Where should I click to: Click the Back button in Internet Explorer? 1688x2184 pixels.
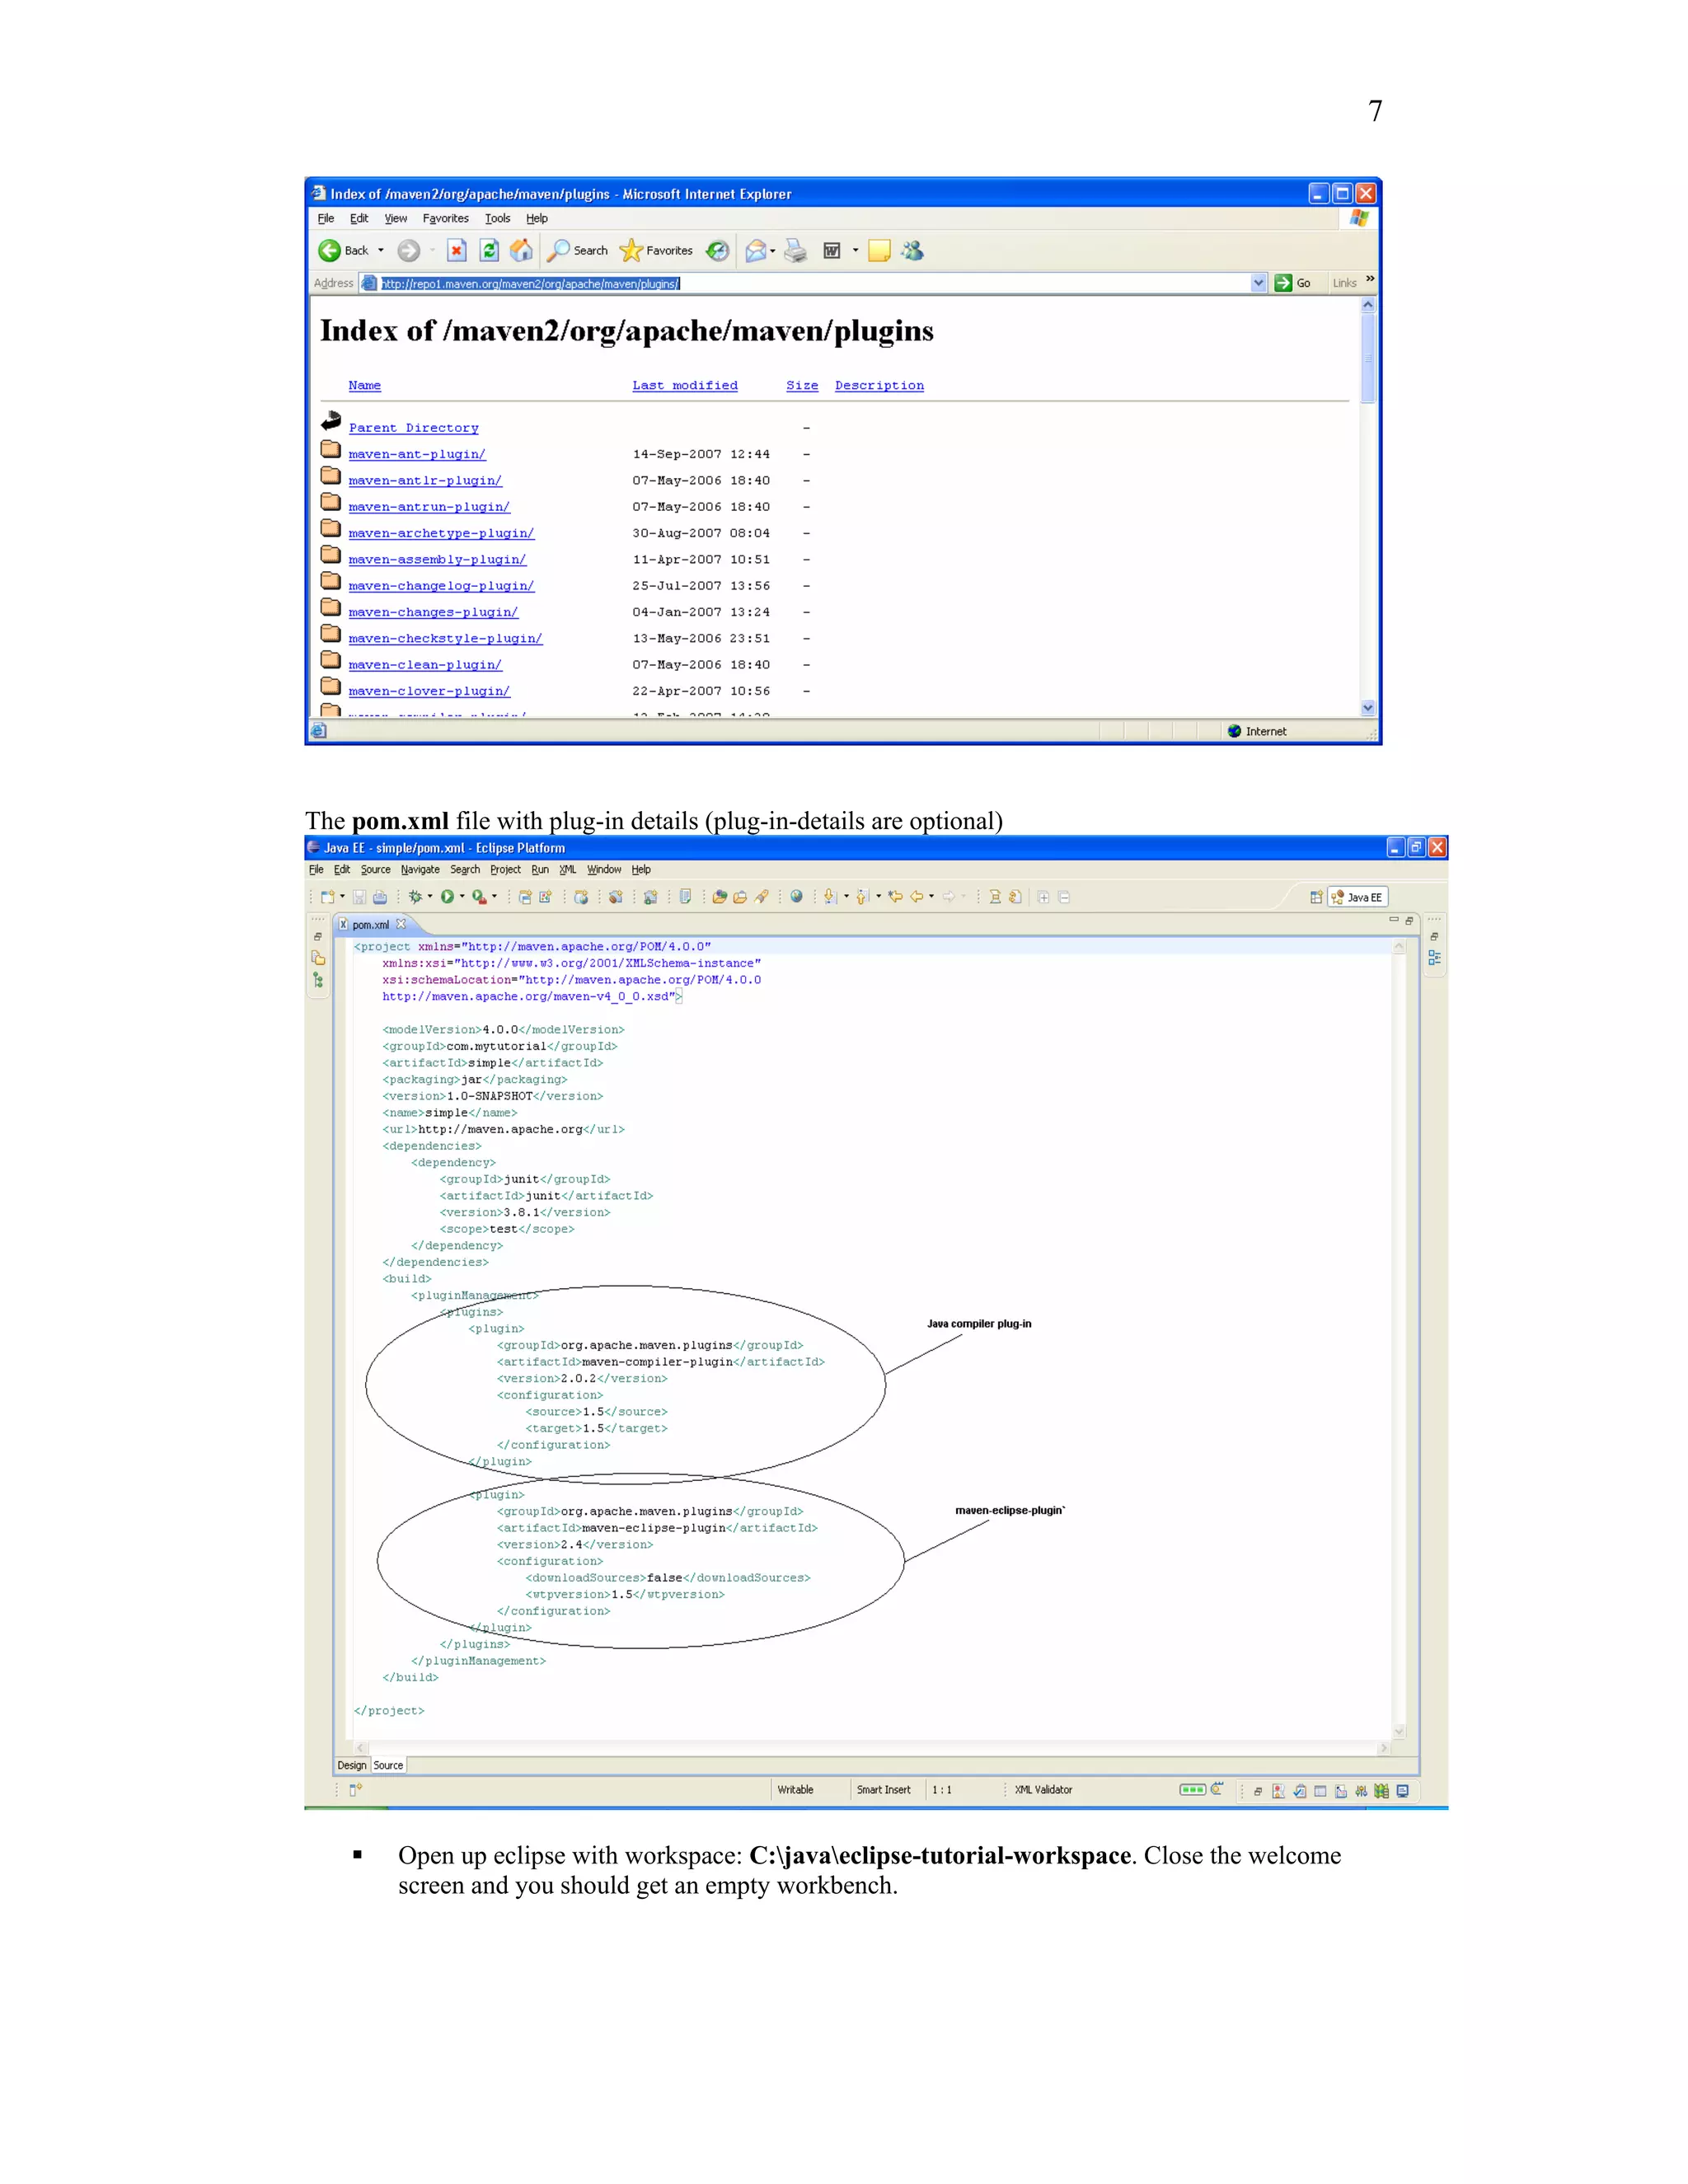point(343,250)
